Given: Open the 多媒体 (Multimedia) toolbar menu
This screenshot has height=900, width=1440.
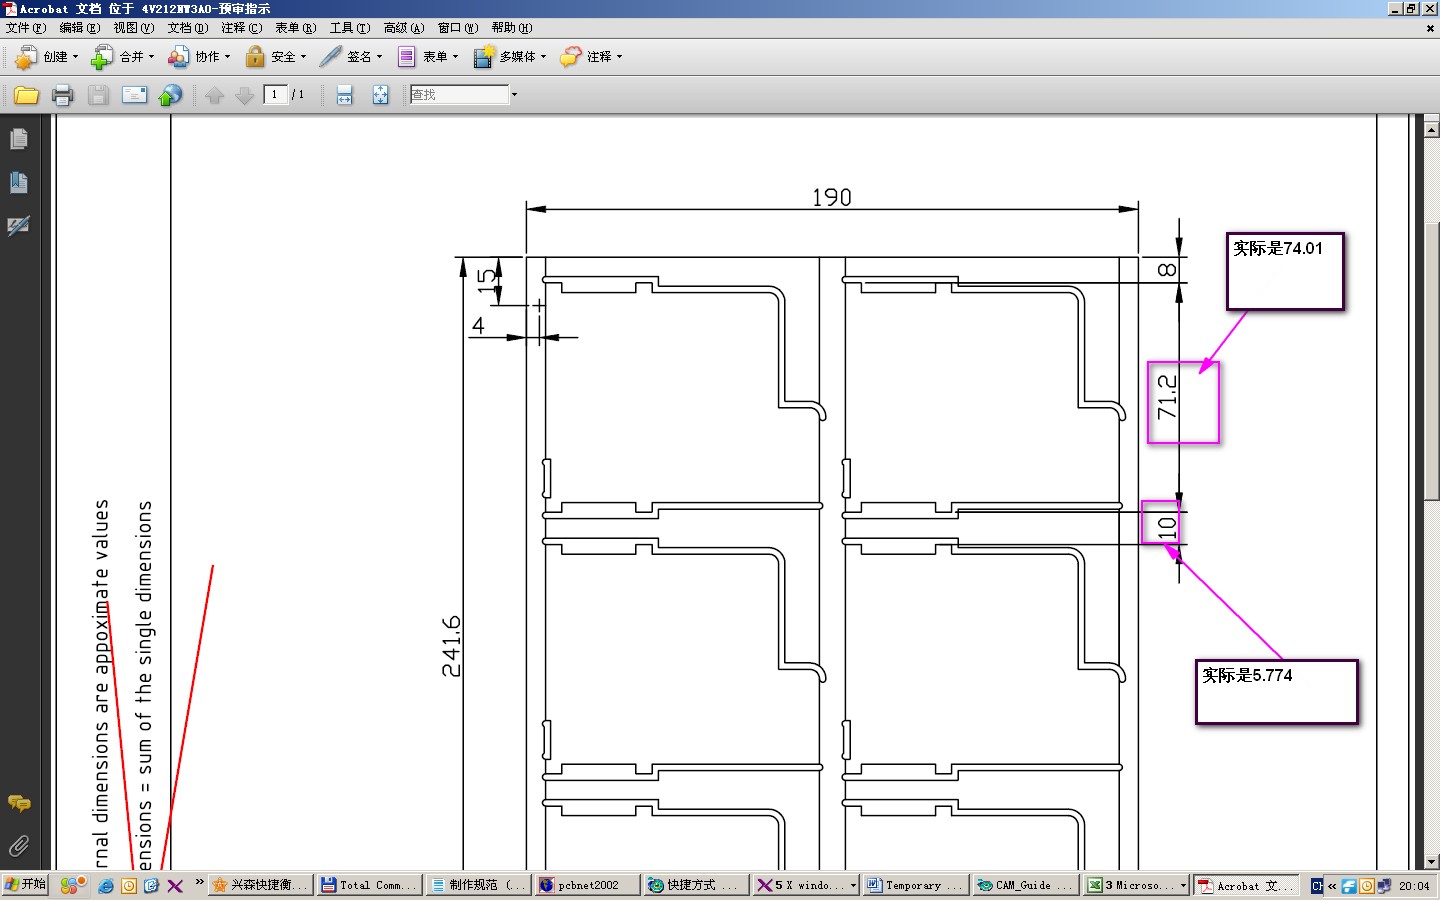Looking at the screenshot, I should 510,57.
